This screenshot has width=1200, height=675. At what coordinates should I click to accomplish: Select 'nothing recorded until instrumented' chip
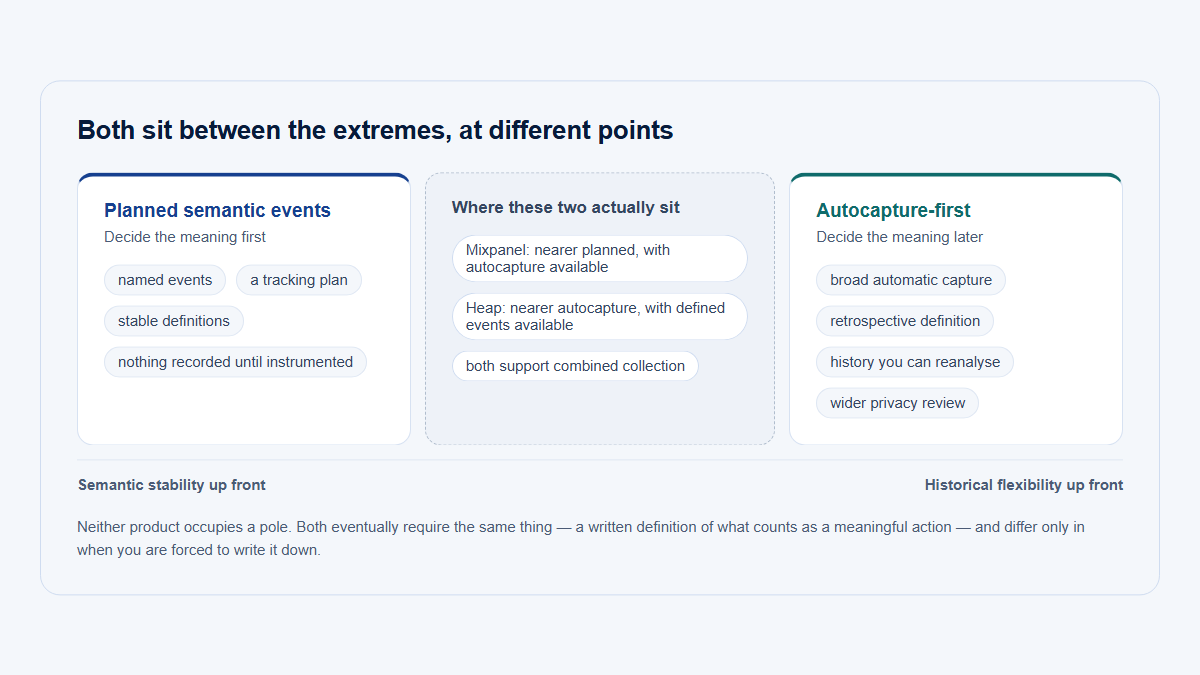click(235, 362)
